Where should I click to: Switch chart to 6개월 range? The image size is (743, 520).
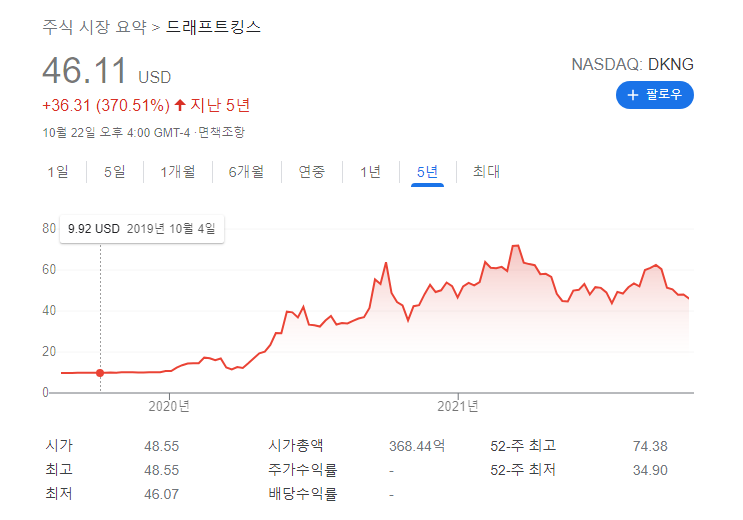[246, 172]
